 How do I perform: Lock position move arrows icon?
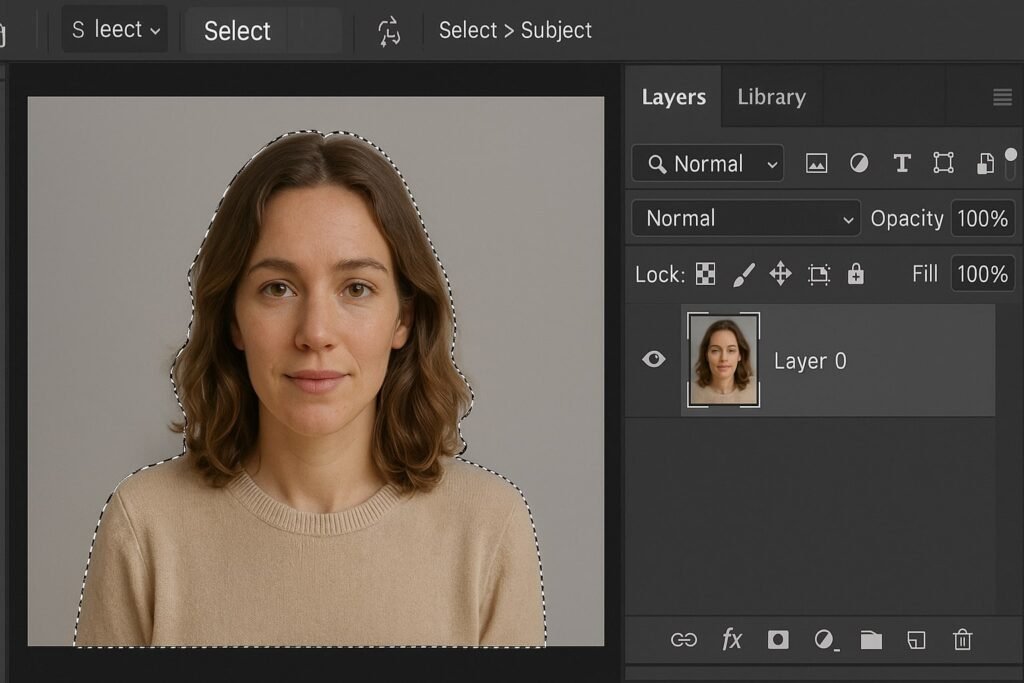coord(780,274)
